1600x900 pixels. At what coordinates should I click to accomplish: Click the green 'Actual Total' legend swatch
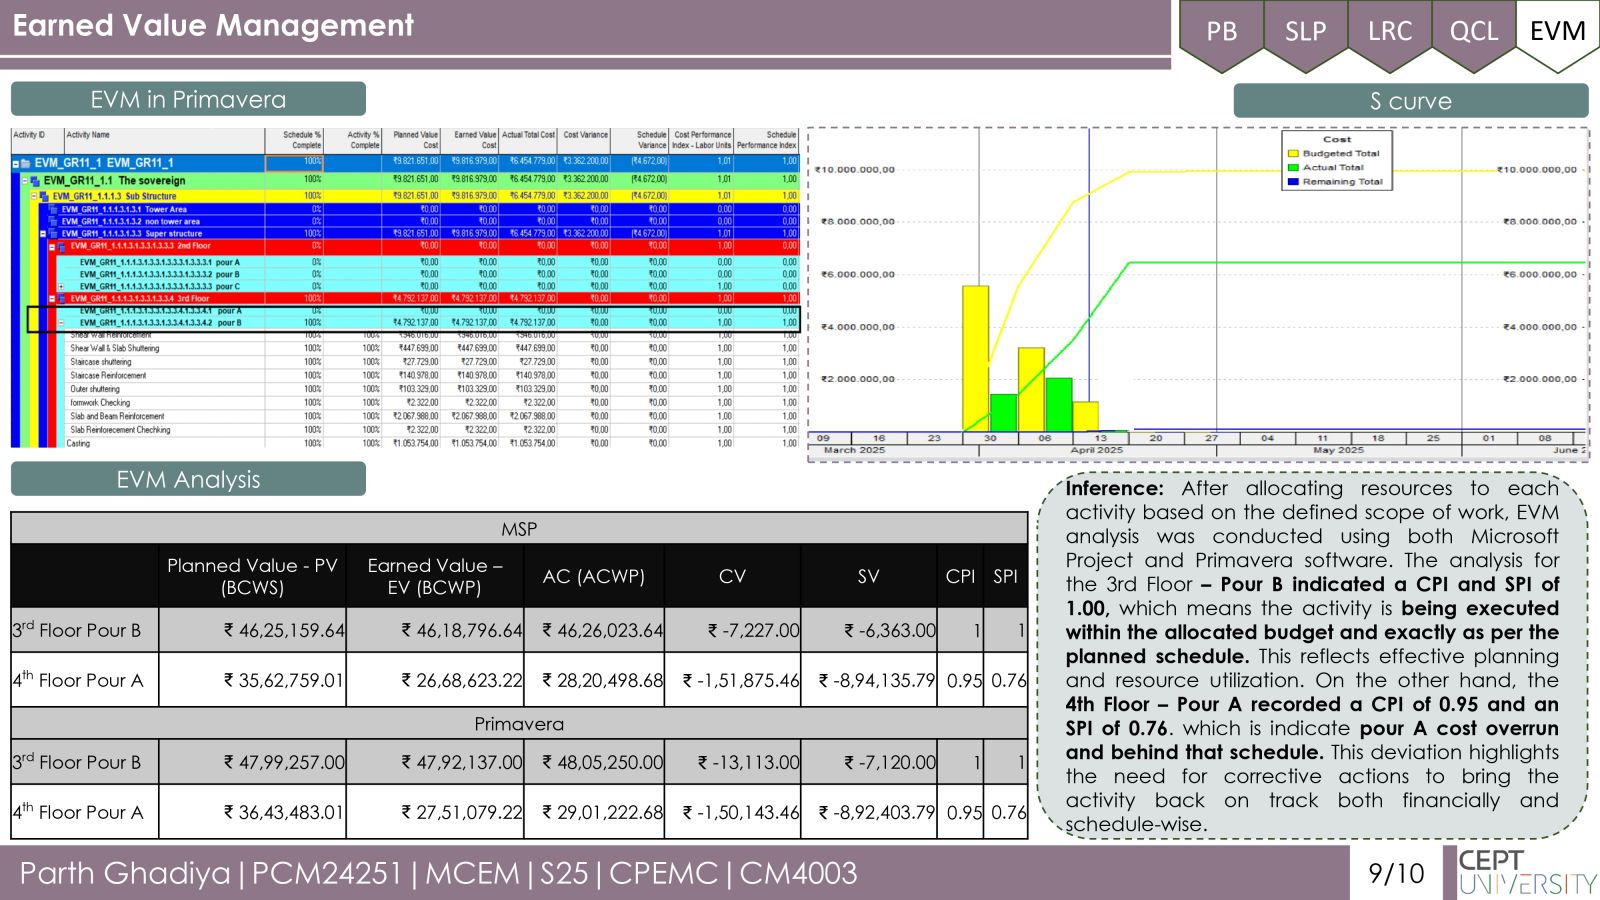click(x=1293, y=168)
